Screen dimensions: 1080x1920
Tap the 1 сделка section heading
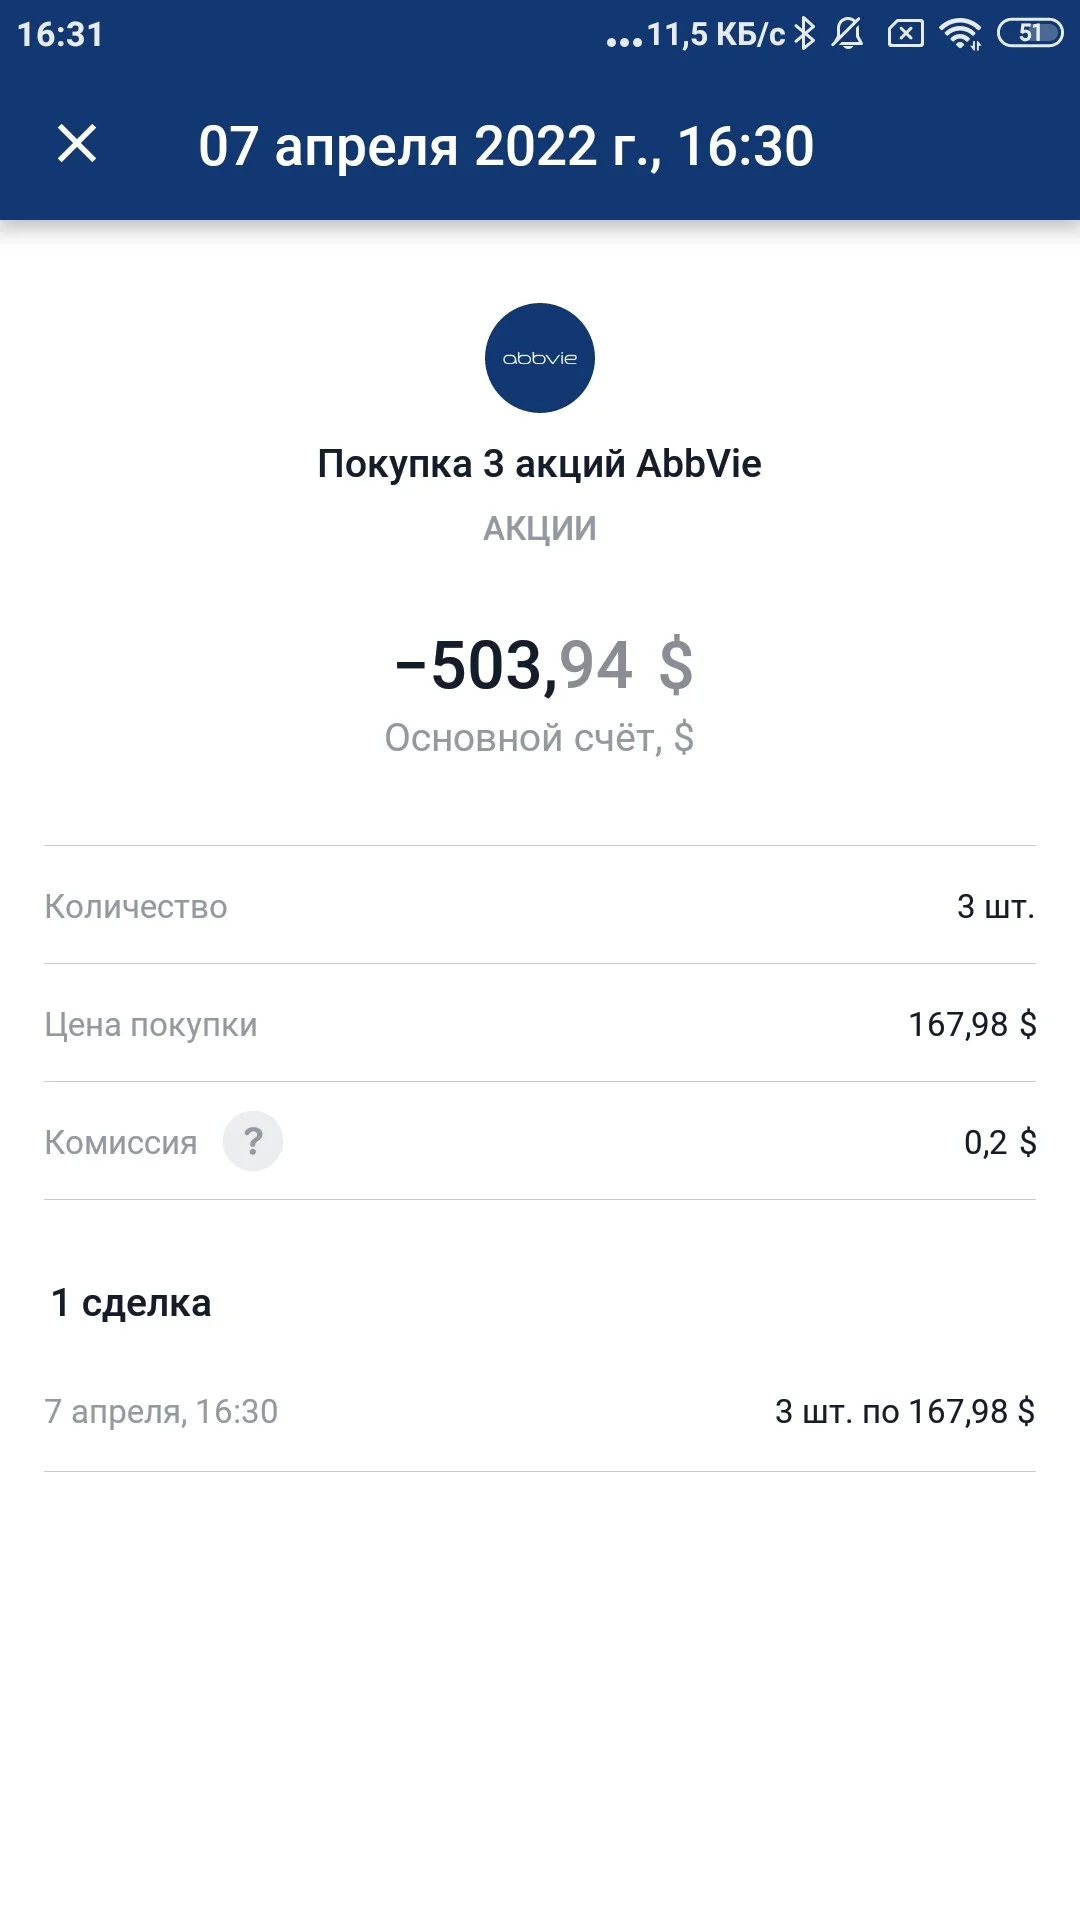131,1303
